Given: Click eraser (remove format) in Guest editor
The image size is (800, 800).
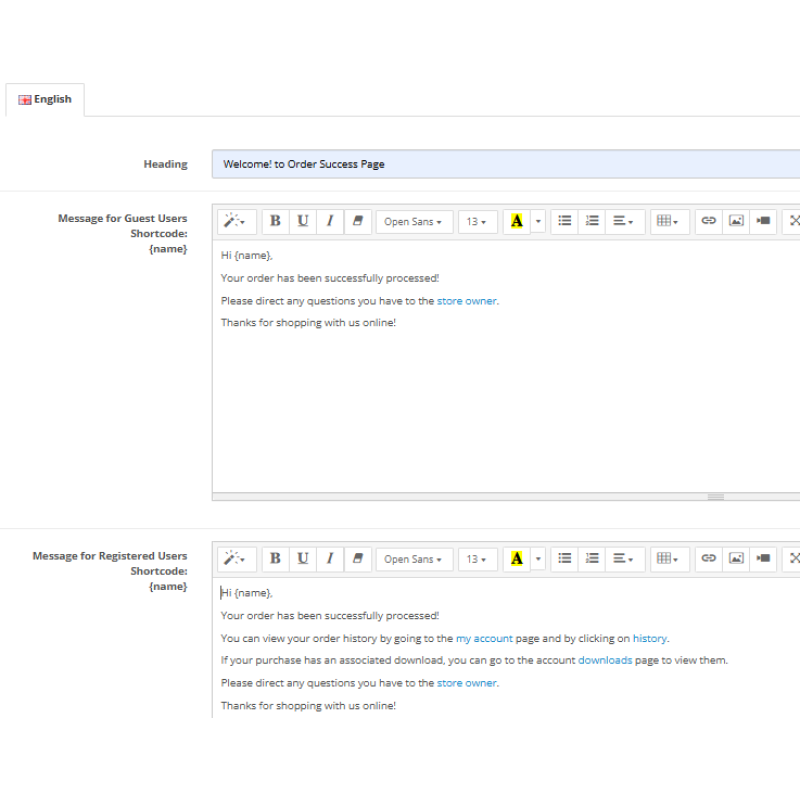Looking at the screenshot, I should pos(358,221).
